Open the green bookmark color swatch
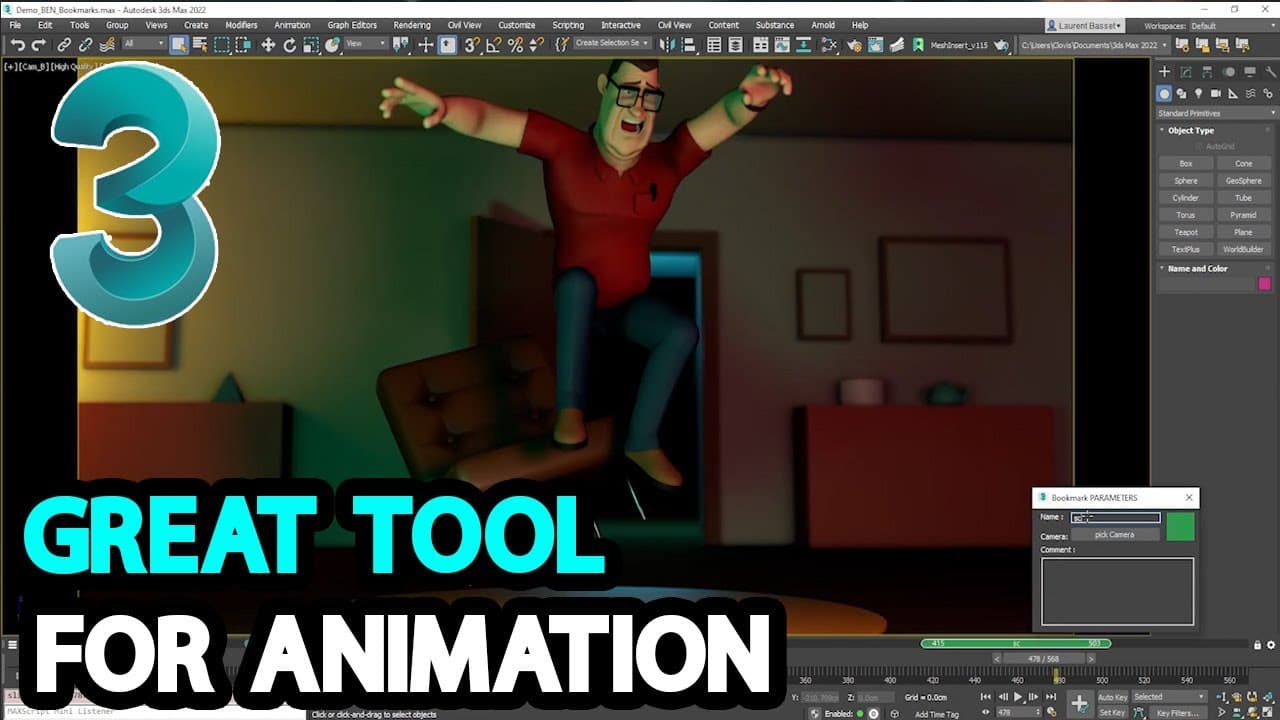The image size is (1280, 720). coord(1180,526)
